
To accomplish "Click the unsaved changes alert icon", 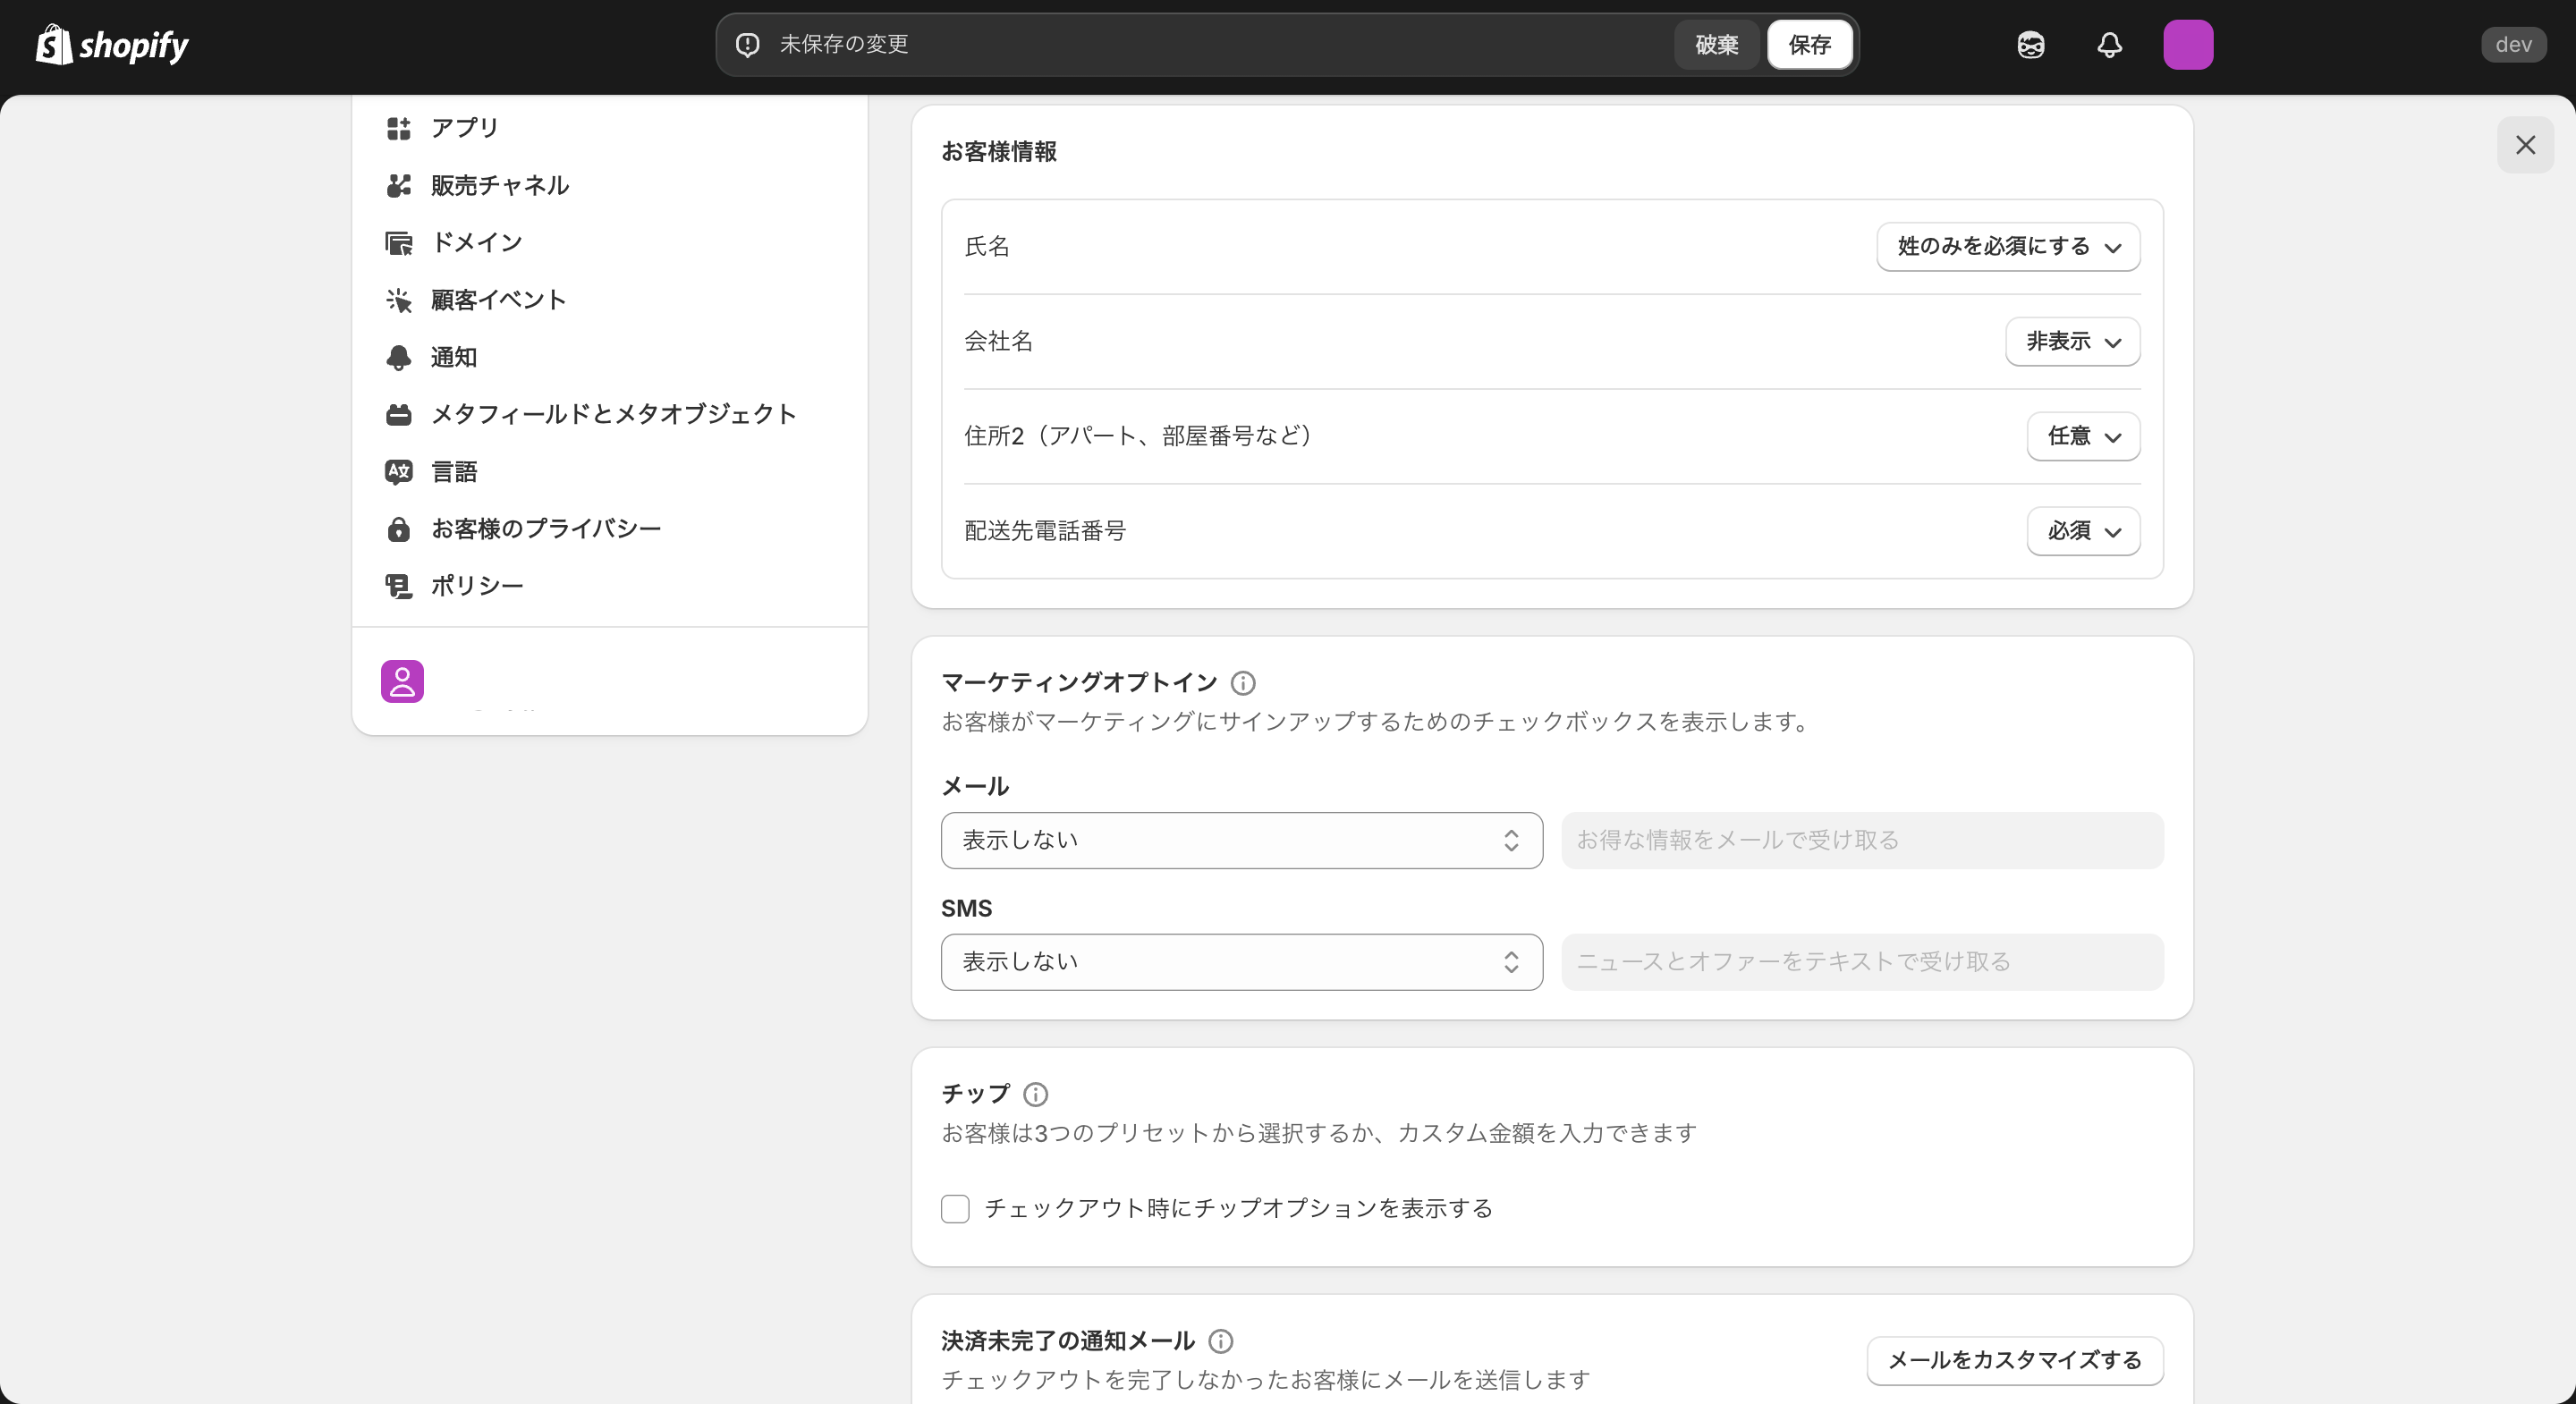I will click(748, 45).
